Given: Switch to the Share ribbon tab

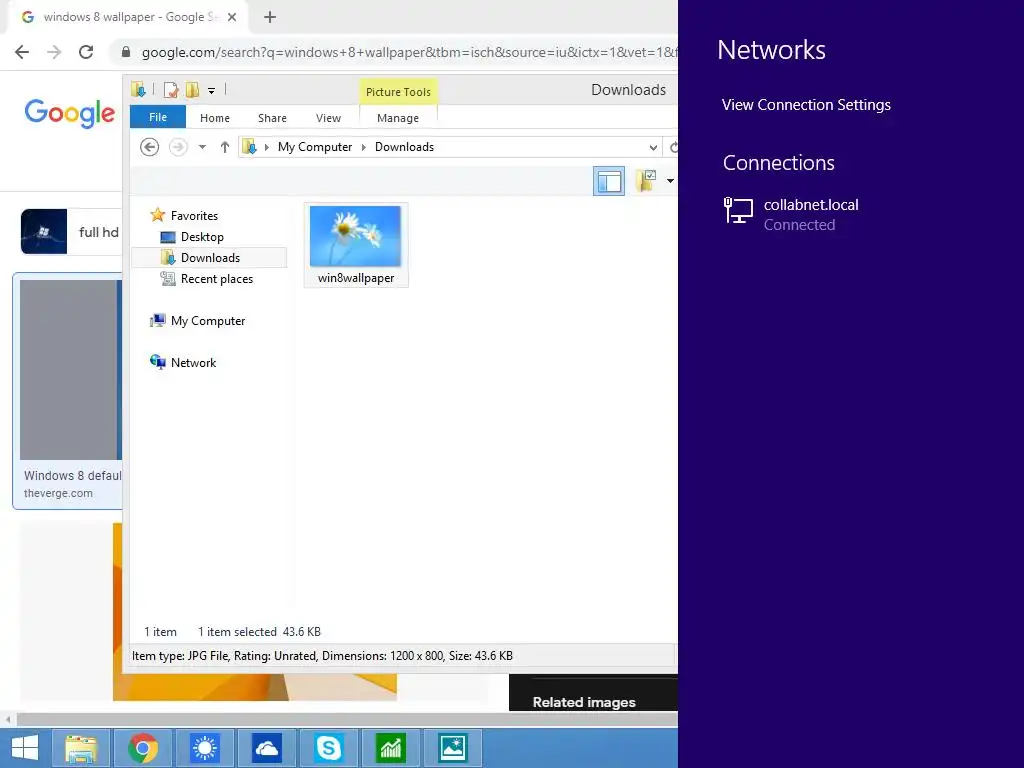Looking at the screenshot, I should tap(272, 118).
